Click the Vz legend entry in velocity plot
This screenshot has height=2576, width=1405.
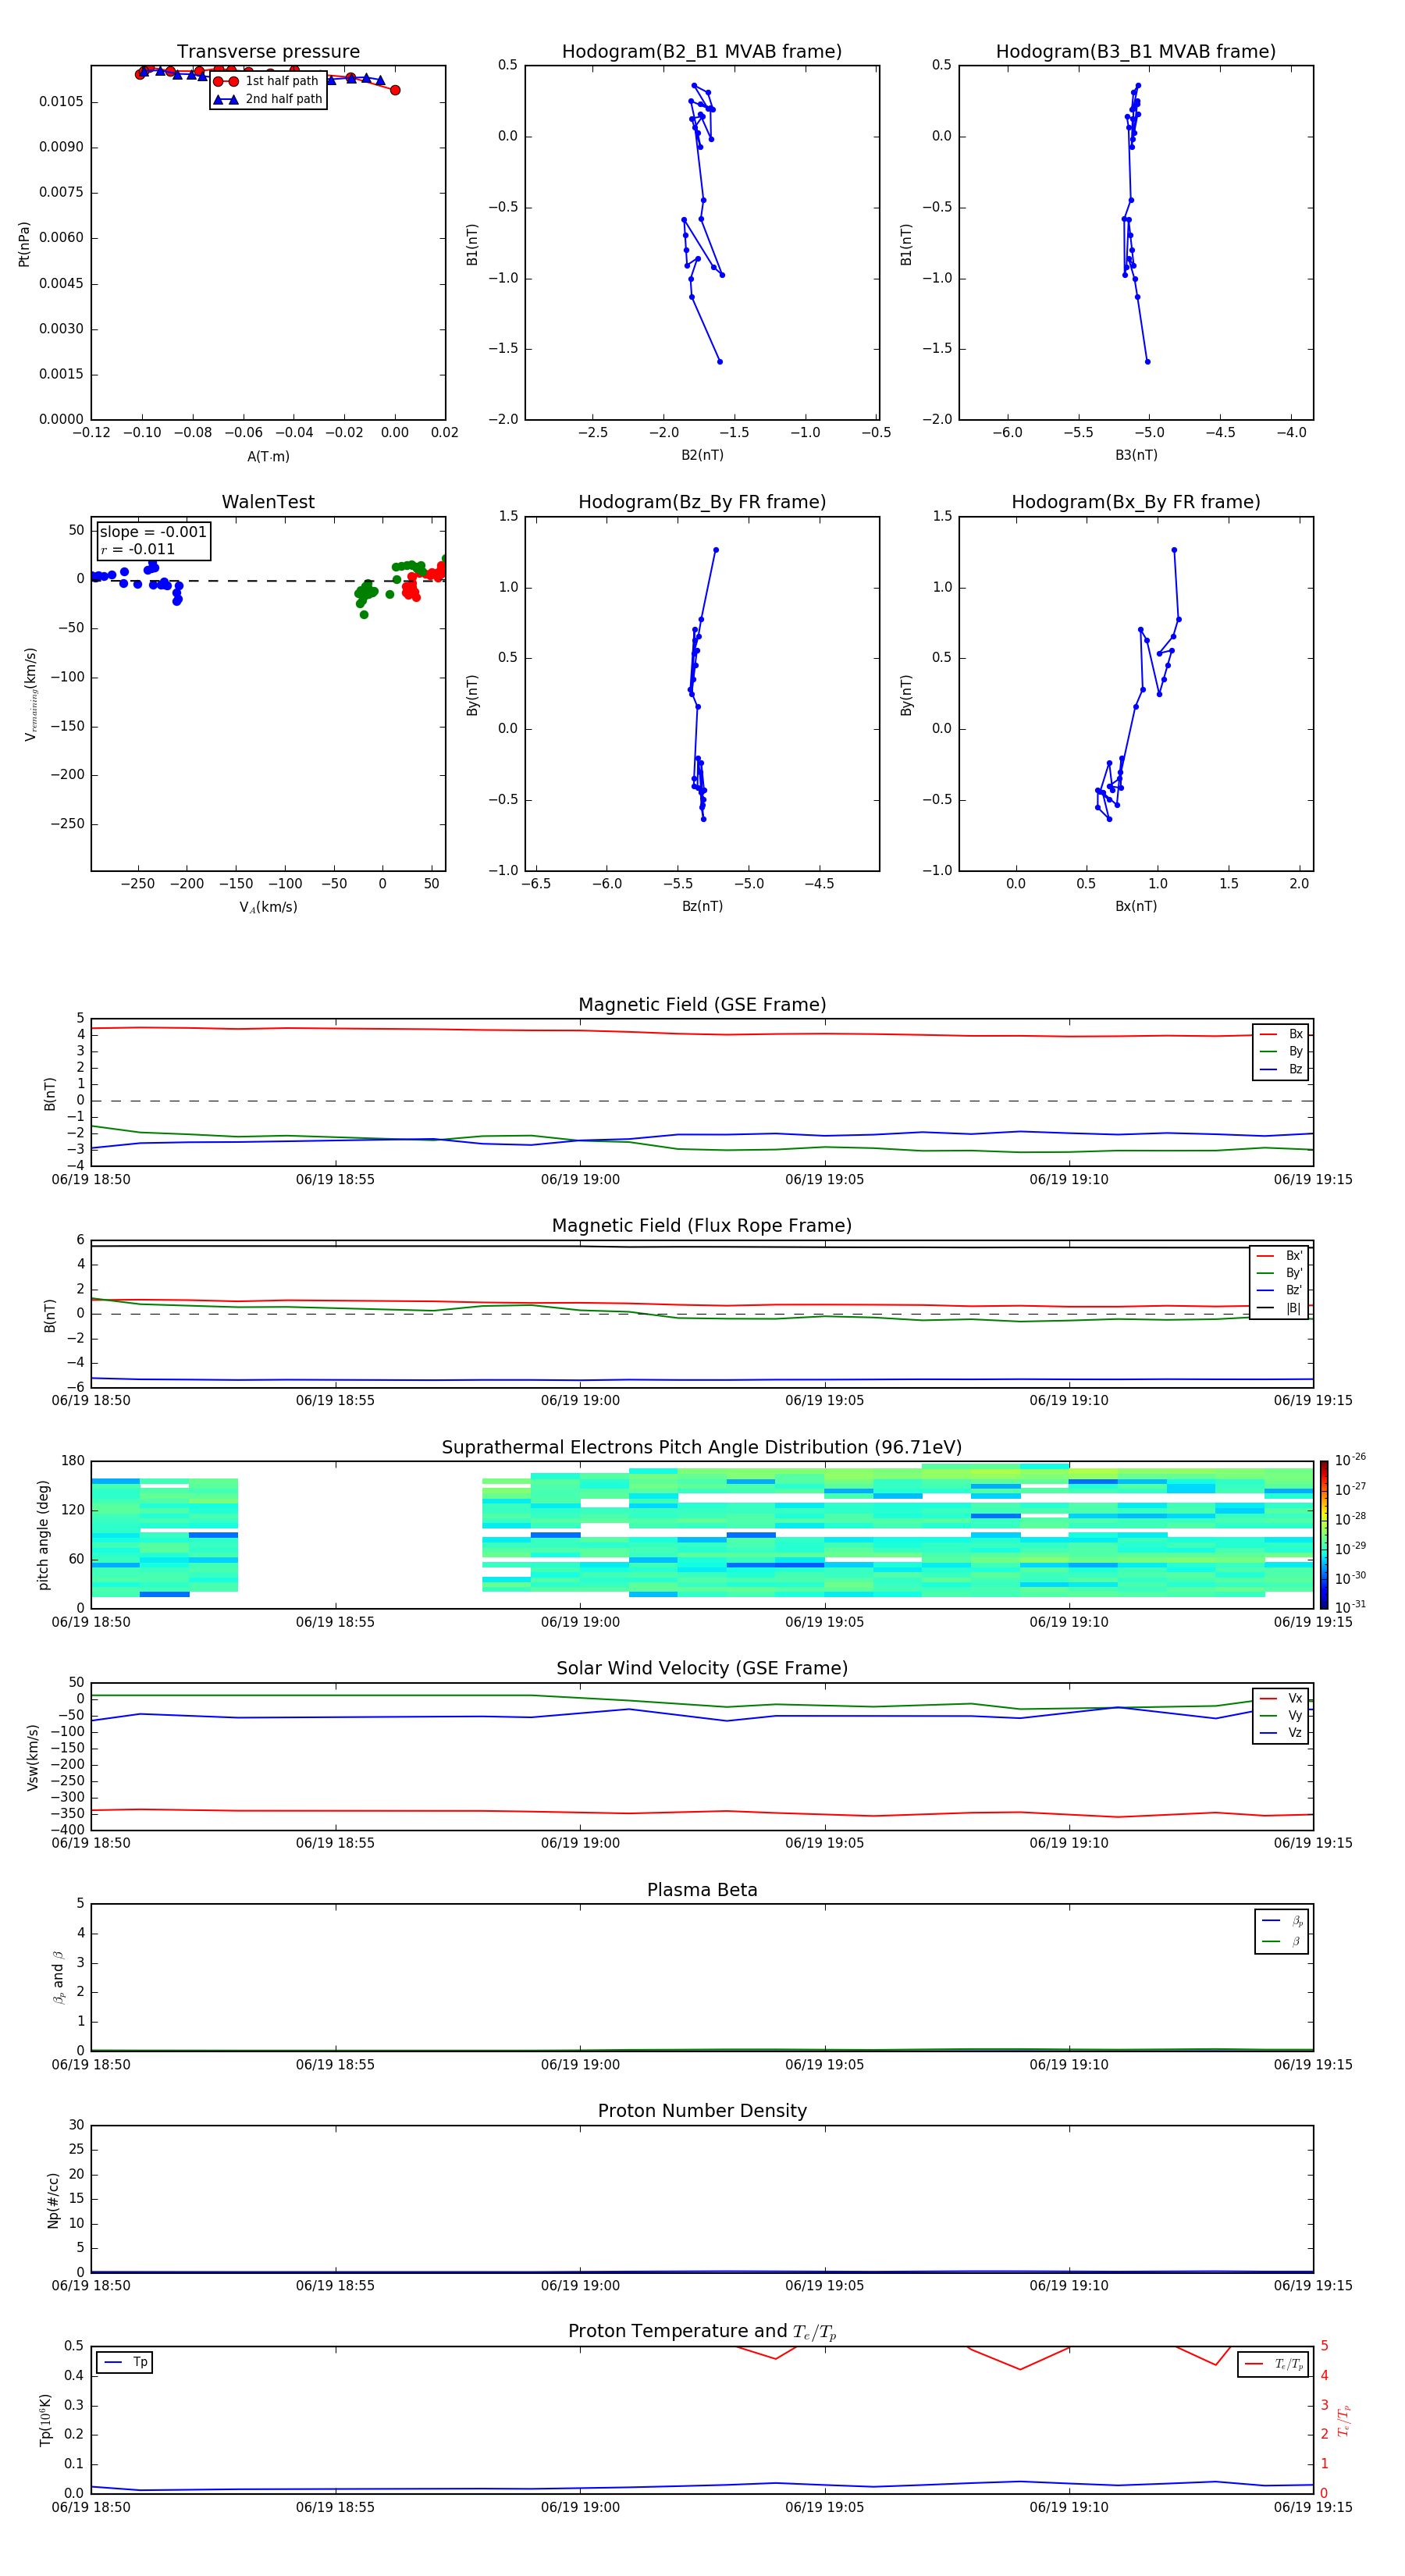point(1281,1733)
